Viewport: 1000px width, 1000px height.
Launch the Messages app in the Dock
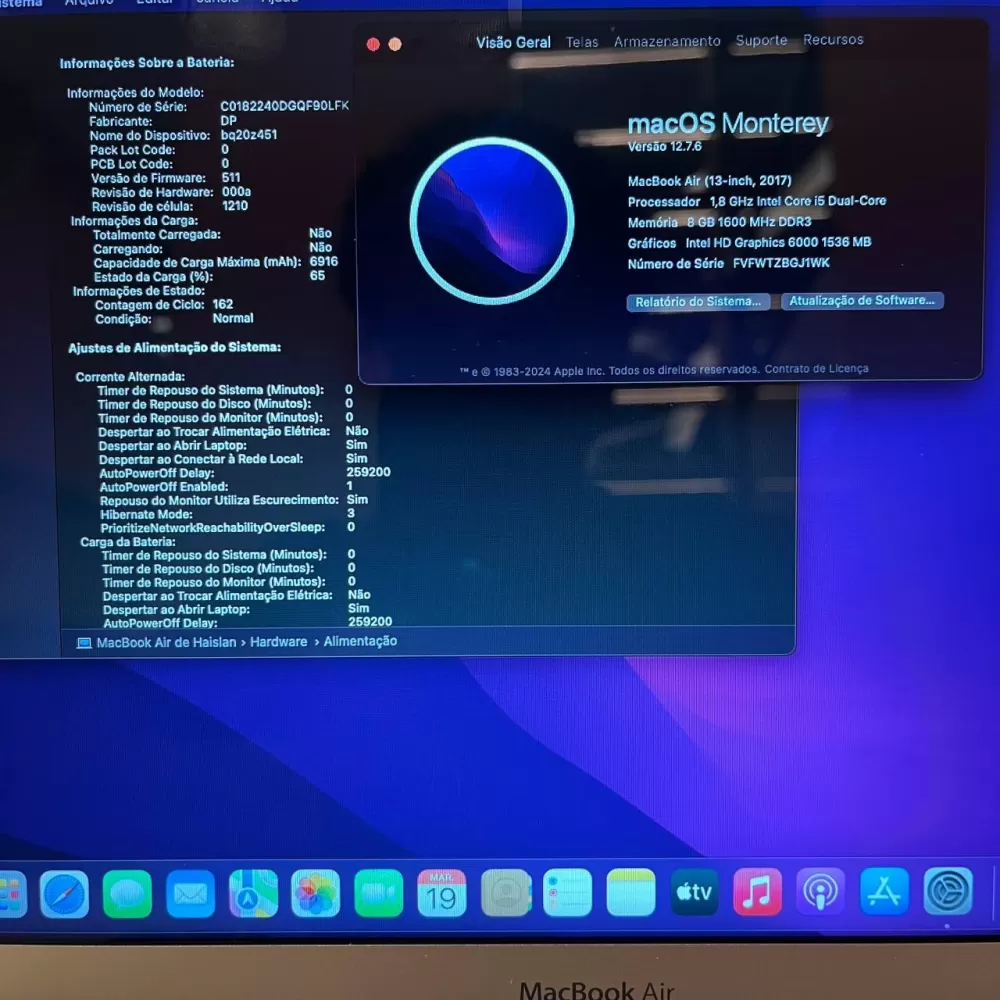point(127,893)
